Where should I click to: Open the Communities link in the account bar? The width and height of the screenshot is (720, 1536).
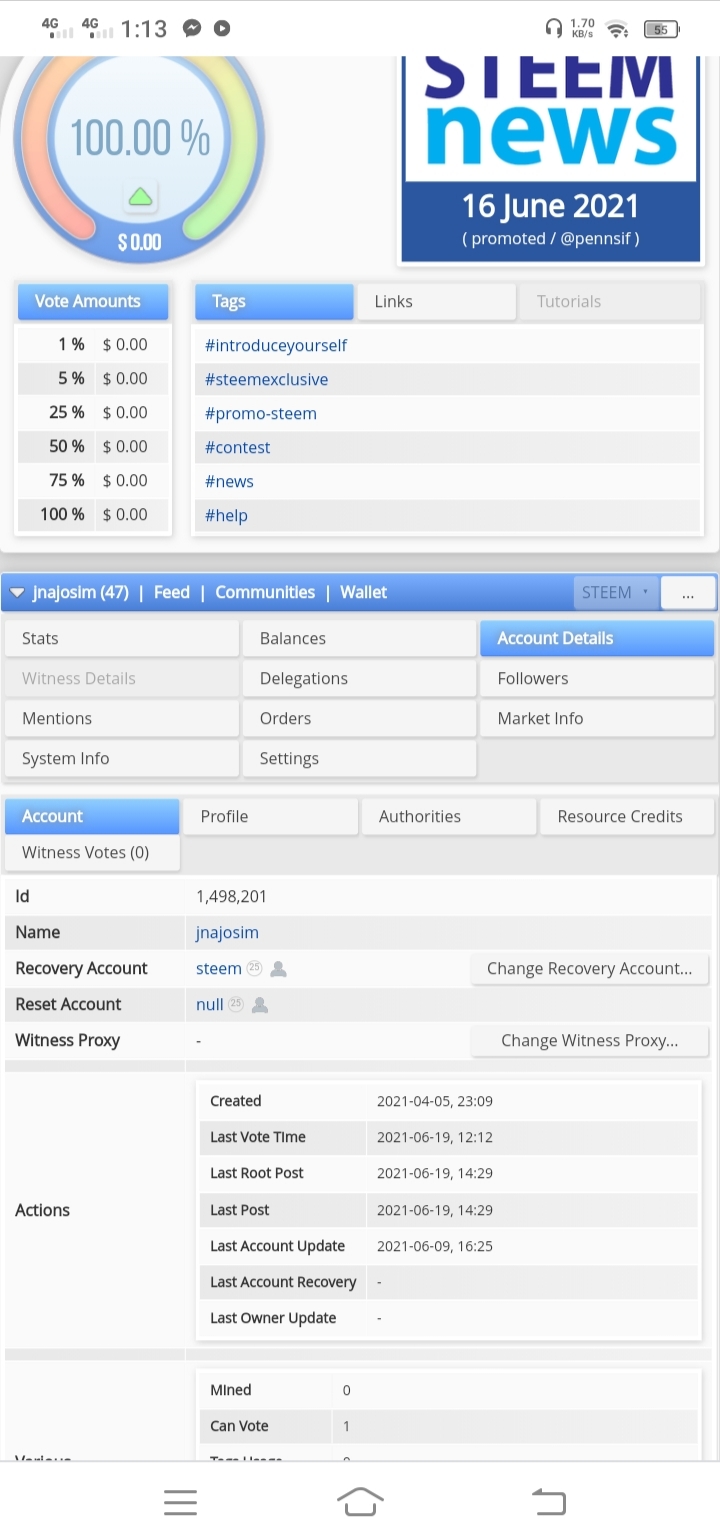click(x=265, y=592)
